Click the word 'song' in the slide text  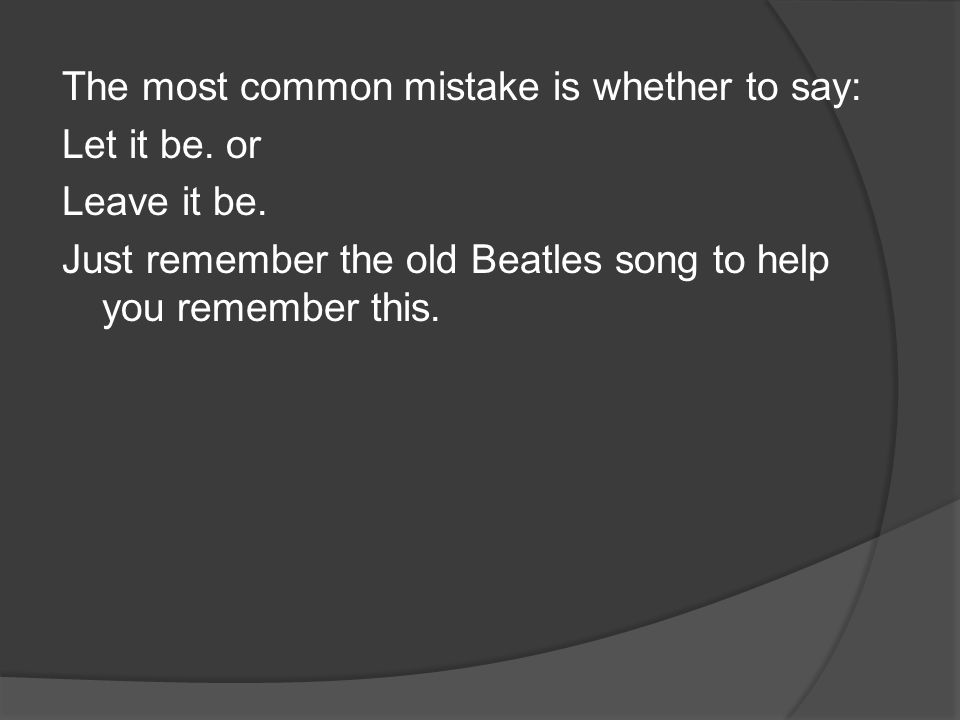(656, 263)
